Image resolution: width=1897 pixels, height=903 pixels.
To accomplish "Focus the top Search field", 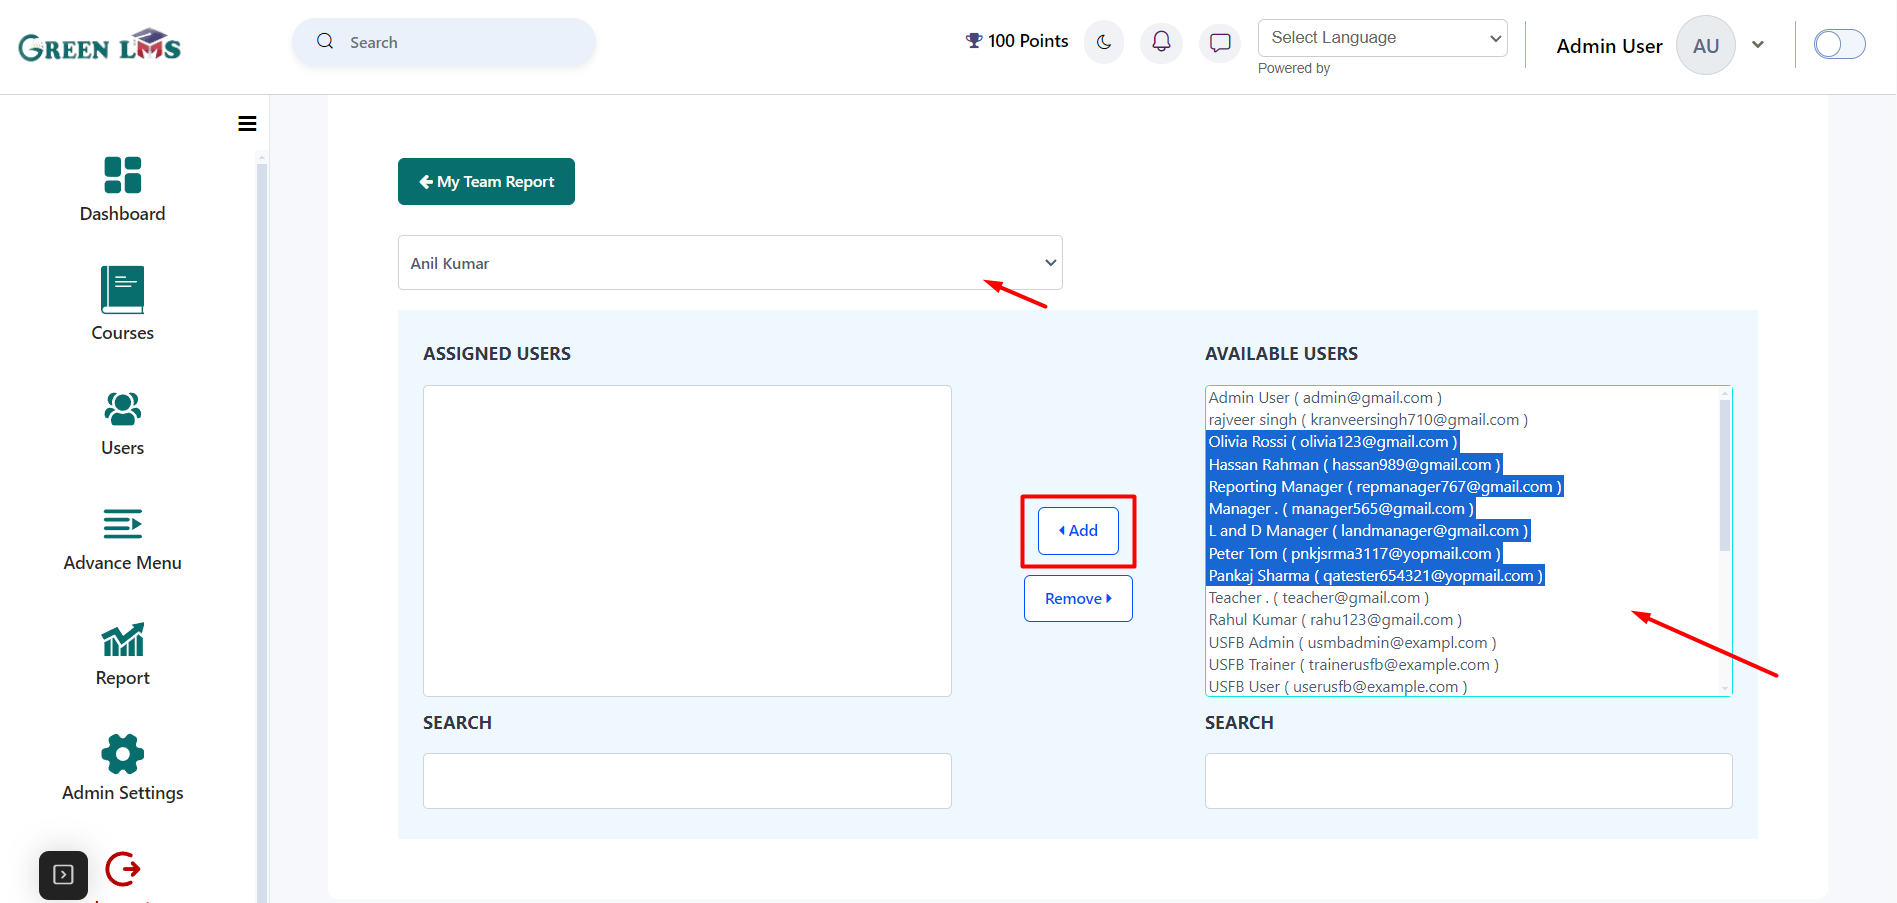I will coord(444,42).
